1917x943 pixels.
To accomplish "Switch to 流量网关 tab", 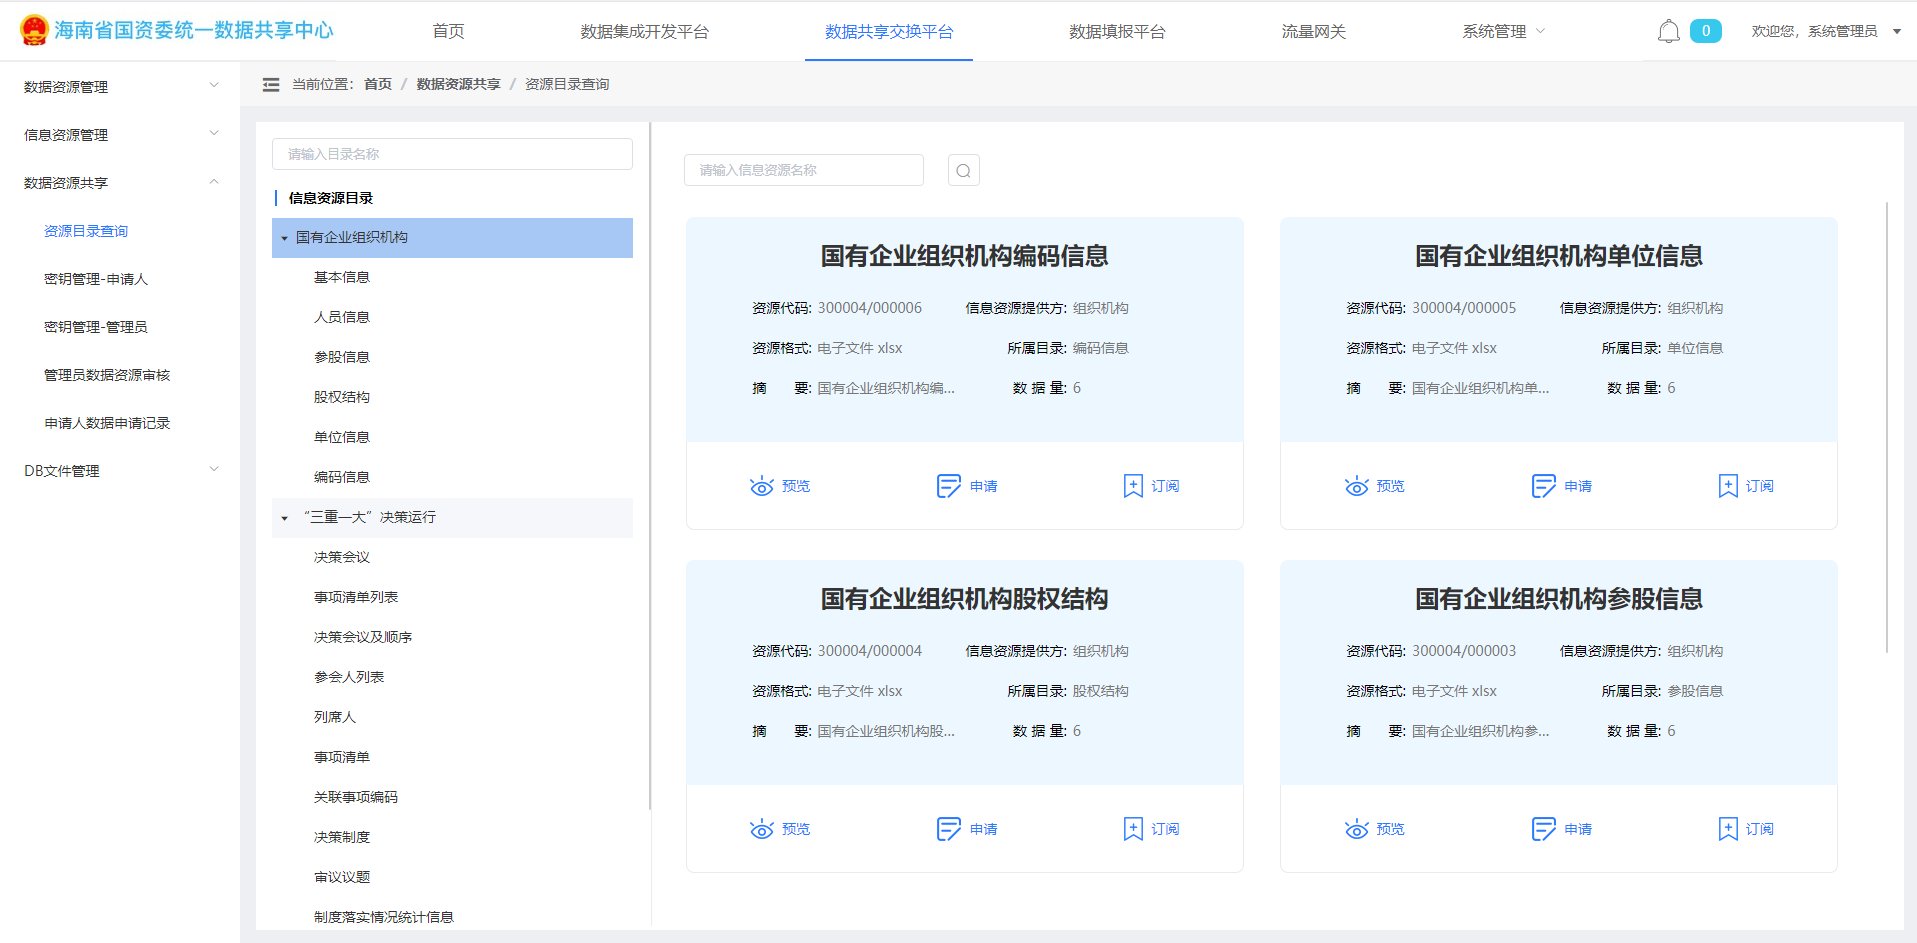I will click(x=1313, y=32).
